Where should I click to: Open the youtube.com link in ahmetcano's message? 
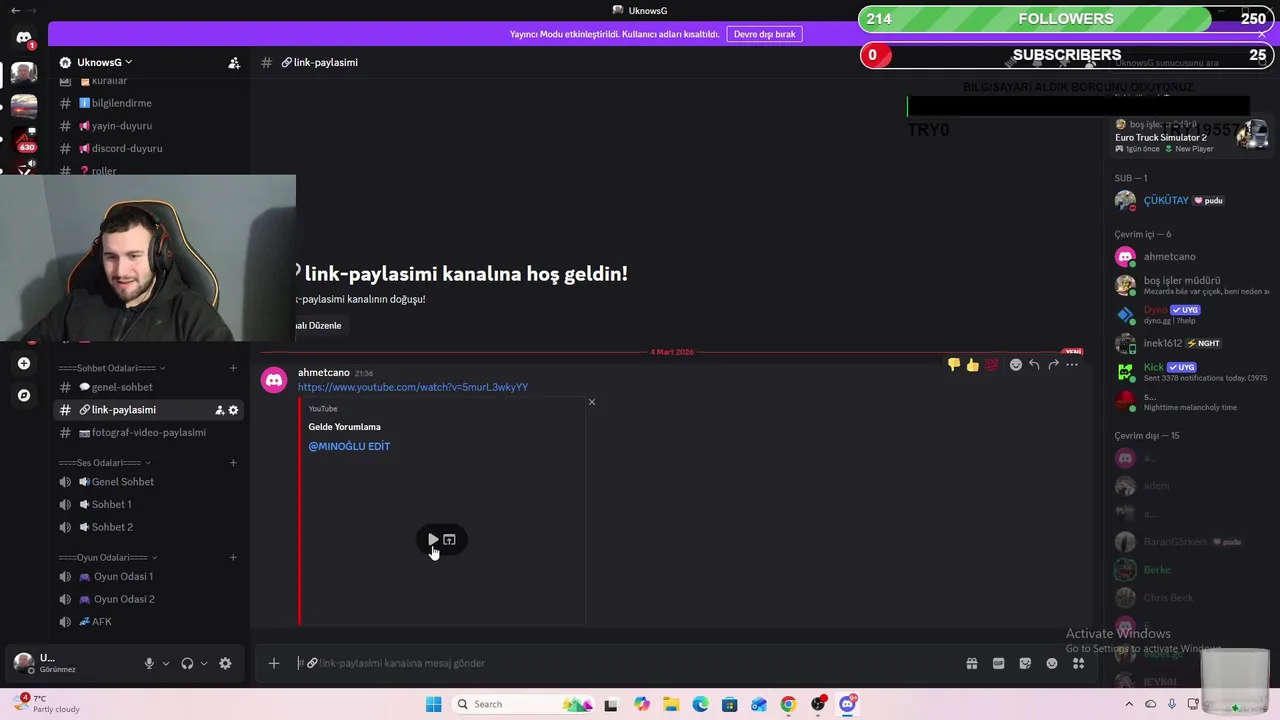pyautogui.click(x=413, y=387)
